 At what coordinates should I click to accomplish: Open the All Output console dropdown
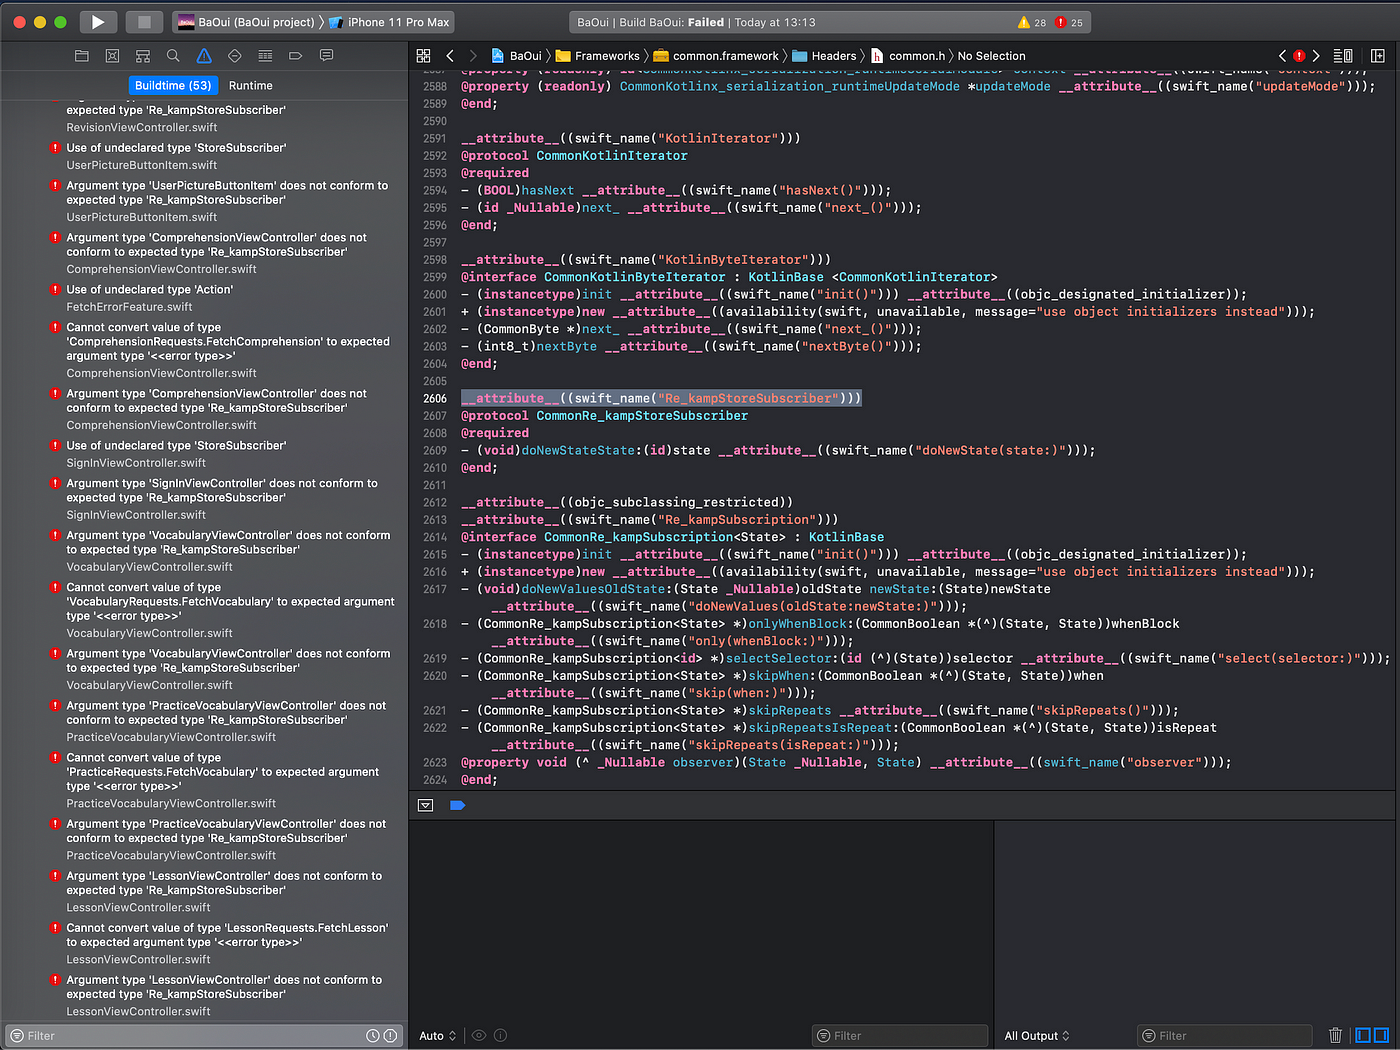pos(1037,1036)
